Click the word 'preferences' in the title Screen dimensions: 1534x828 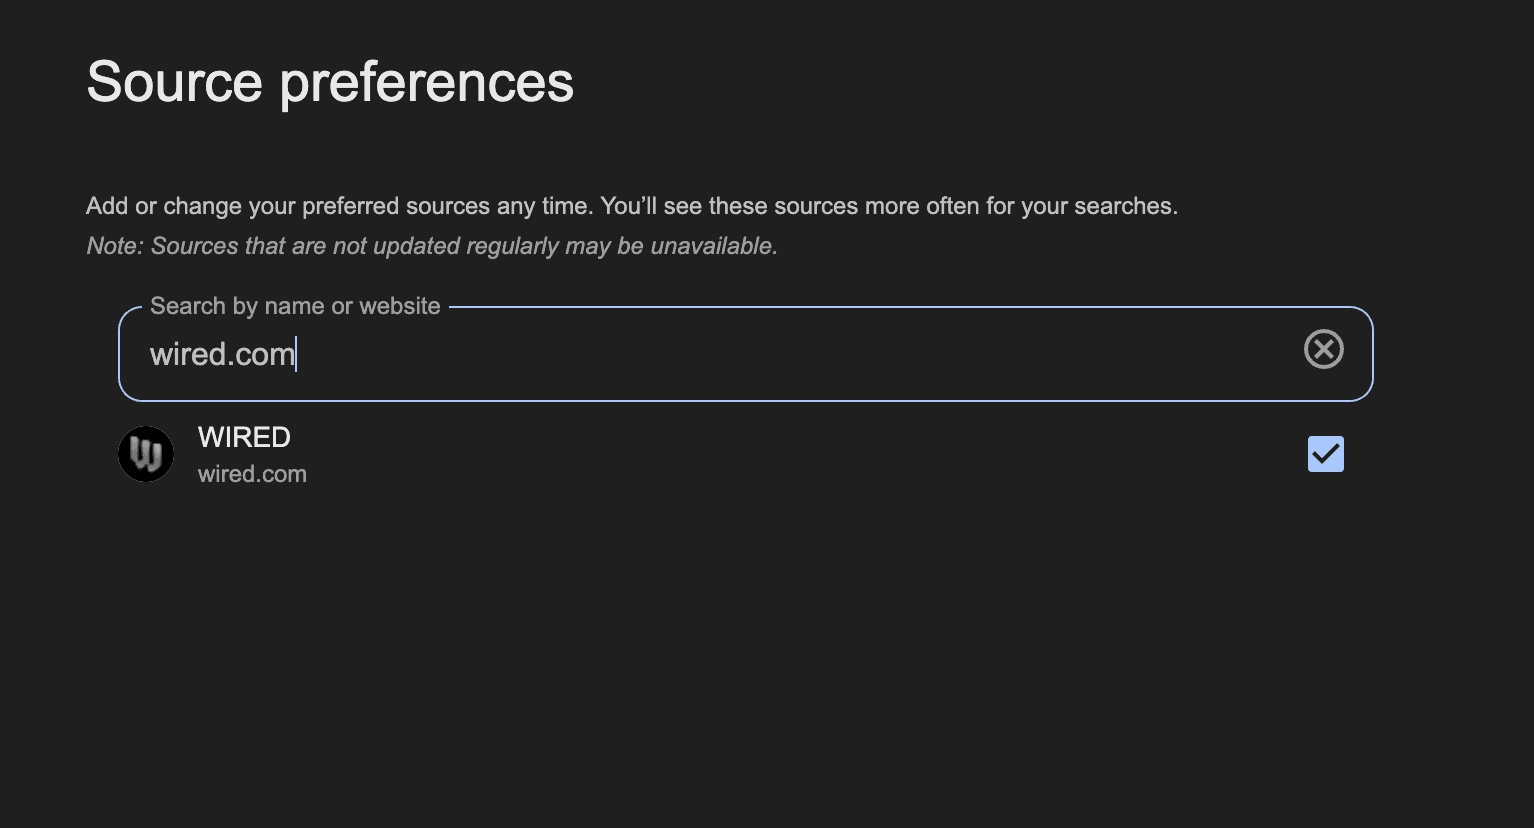427,84
